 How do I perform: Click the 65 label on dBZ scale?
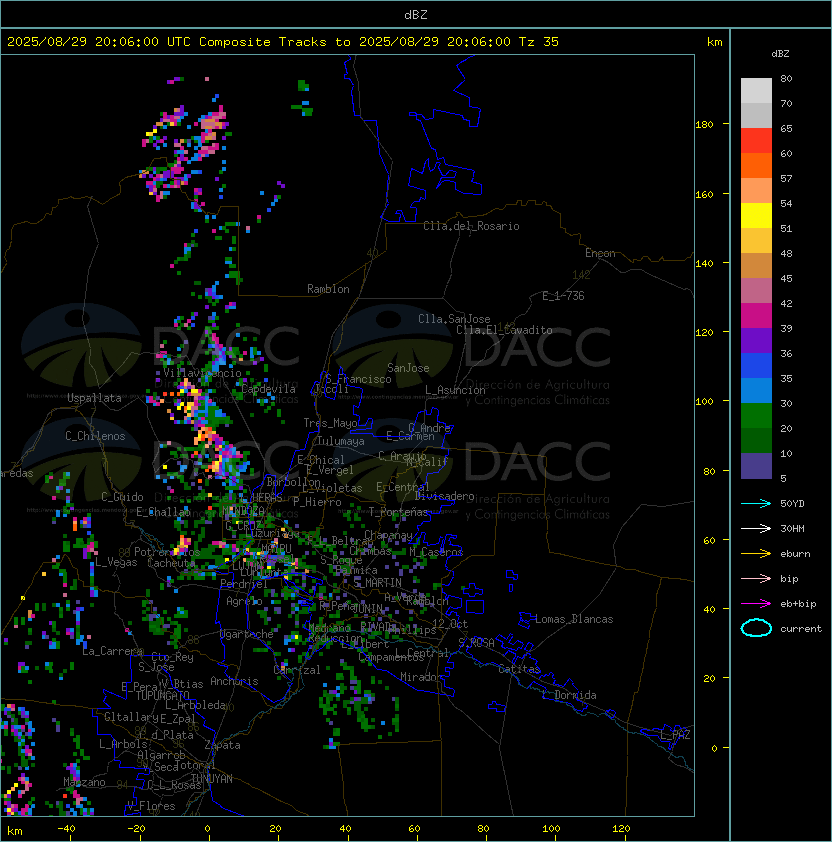[x=786, y=128]
